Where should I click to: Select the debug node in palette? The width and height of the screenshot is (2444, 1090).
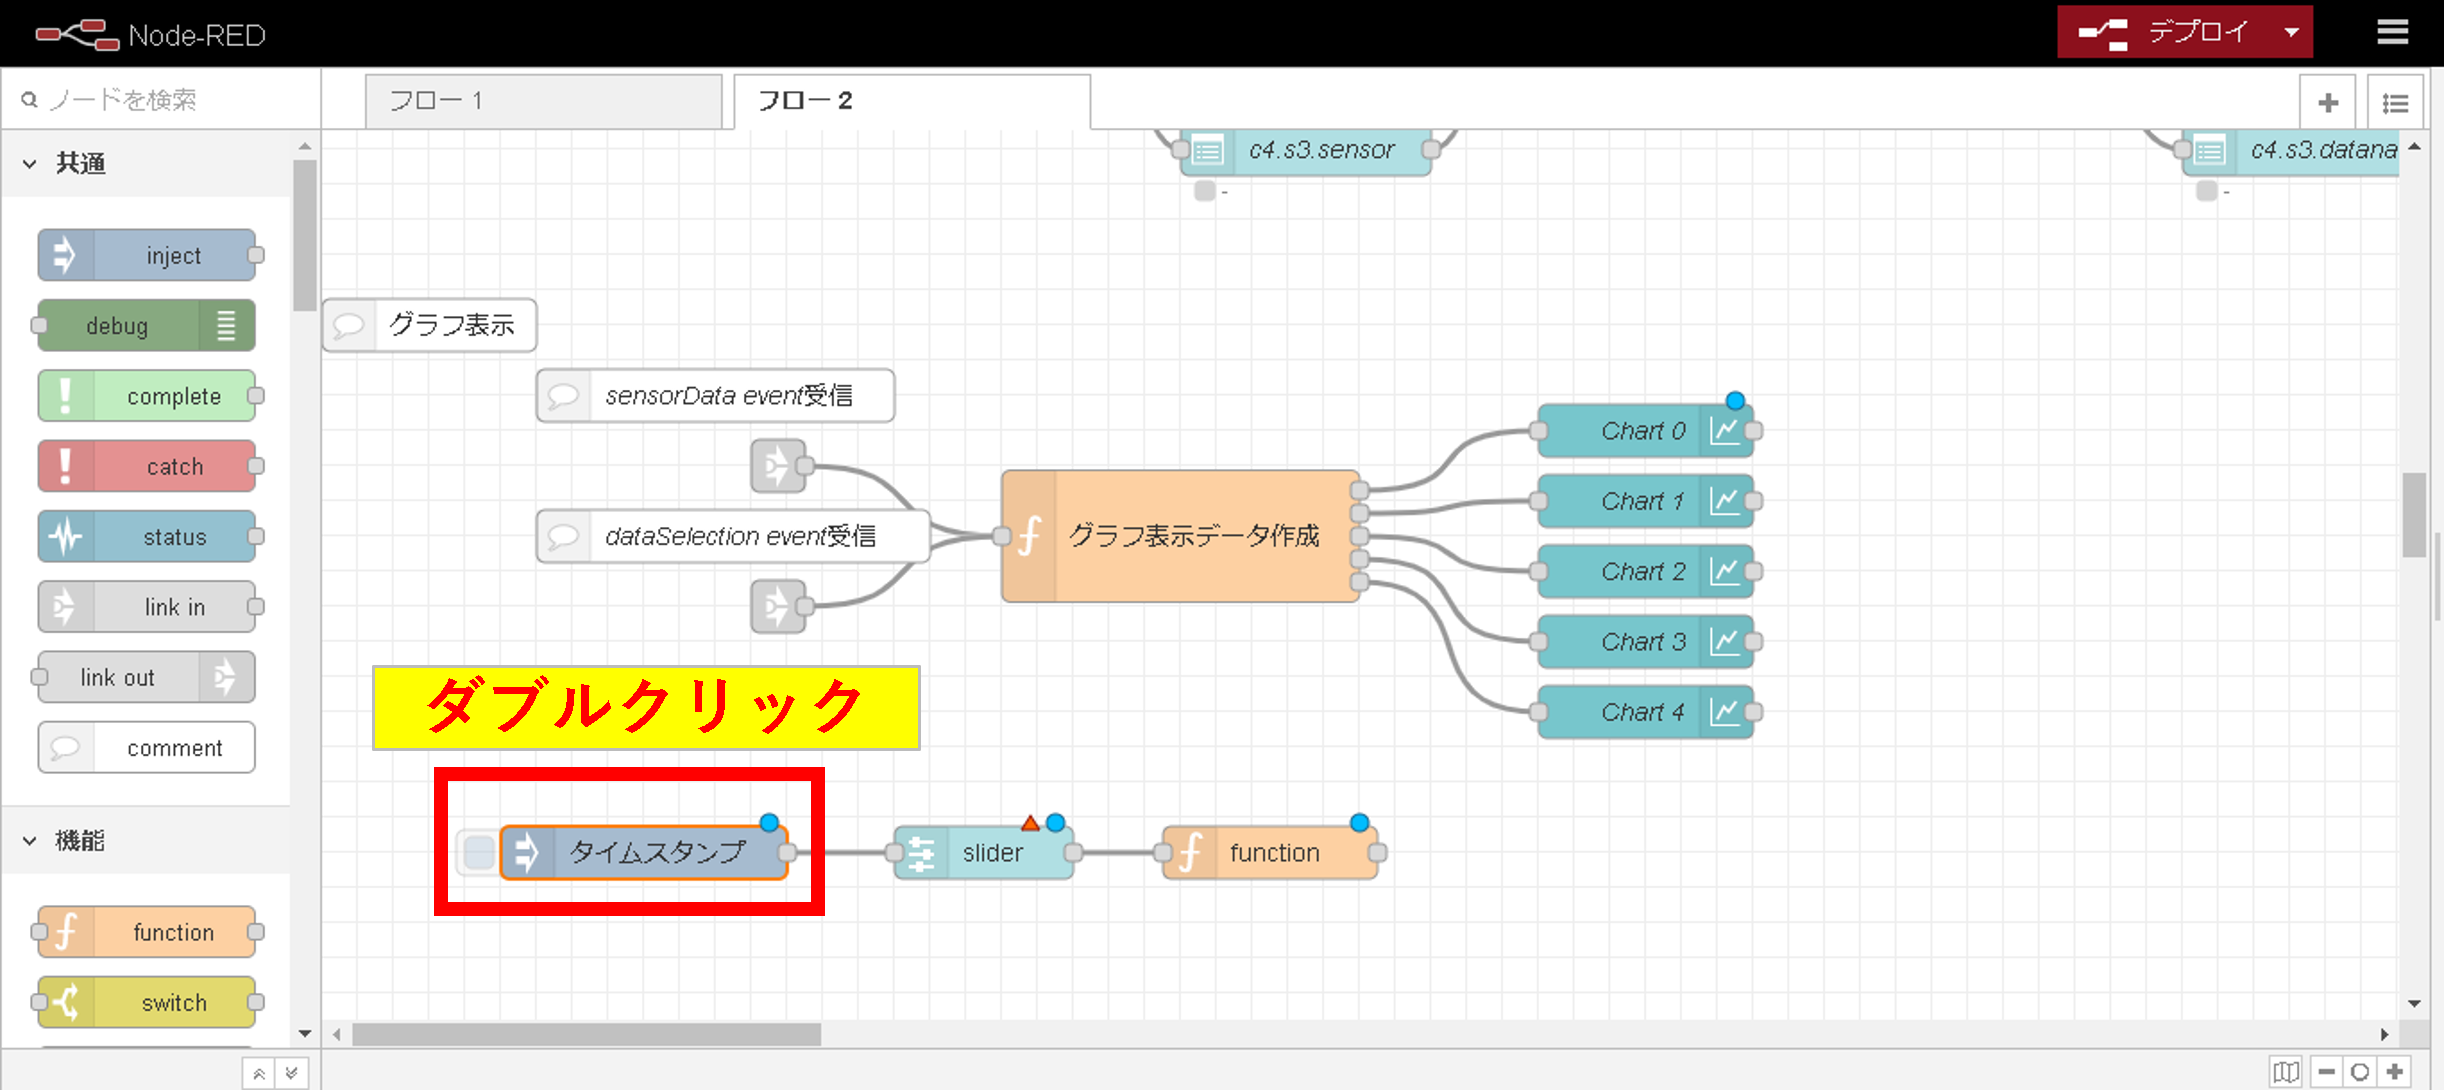point(147,326)
